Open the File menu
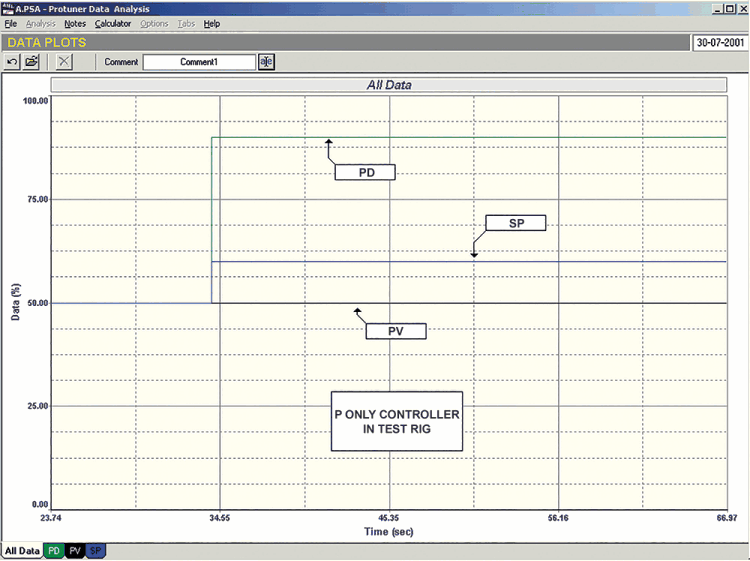Screen dimensions: 750x561 pyautogui.click(x=11, y=23)
